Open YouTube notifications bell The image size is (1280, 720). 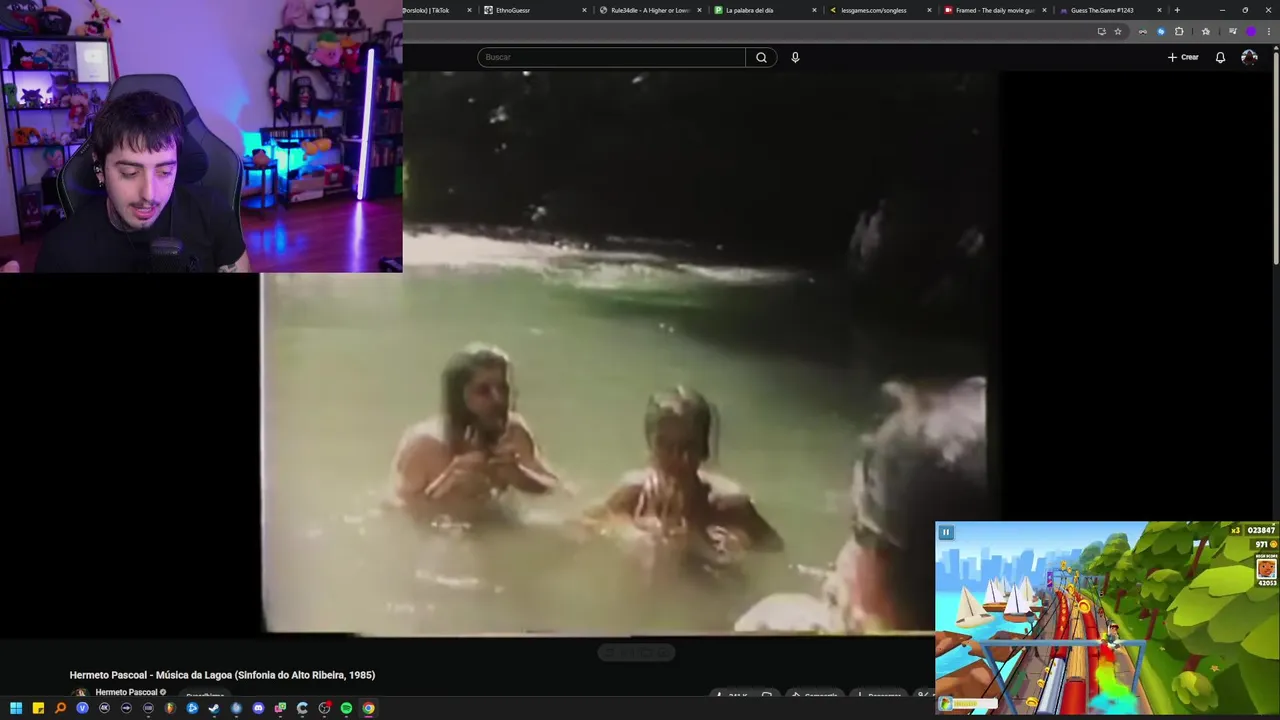tap(1220, 57)
